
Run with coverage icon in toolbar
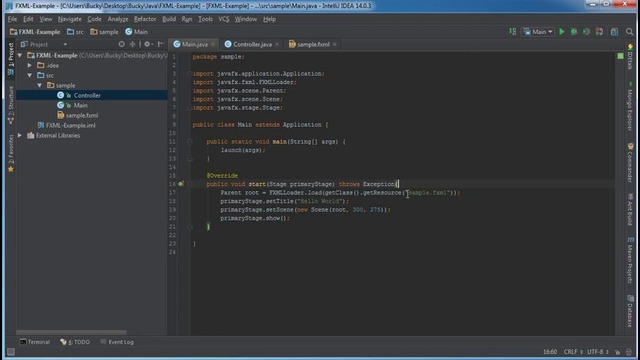point(586,32)
